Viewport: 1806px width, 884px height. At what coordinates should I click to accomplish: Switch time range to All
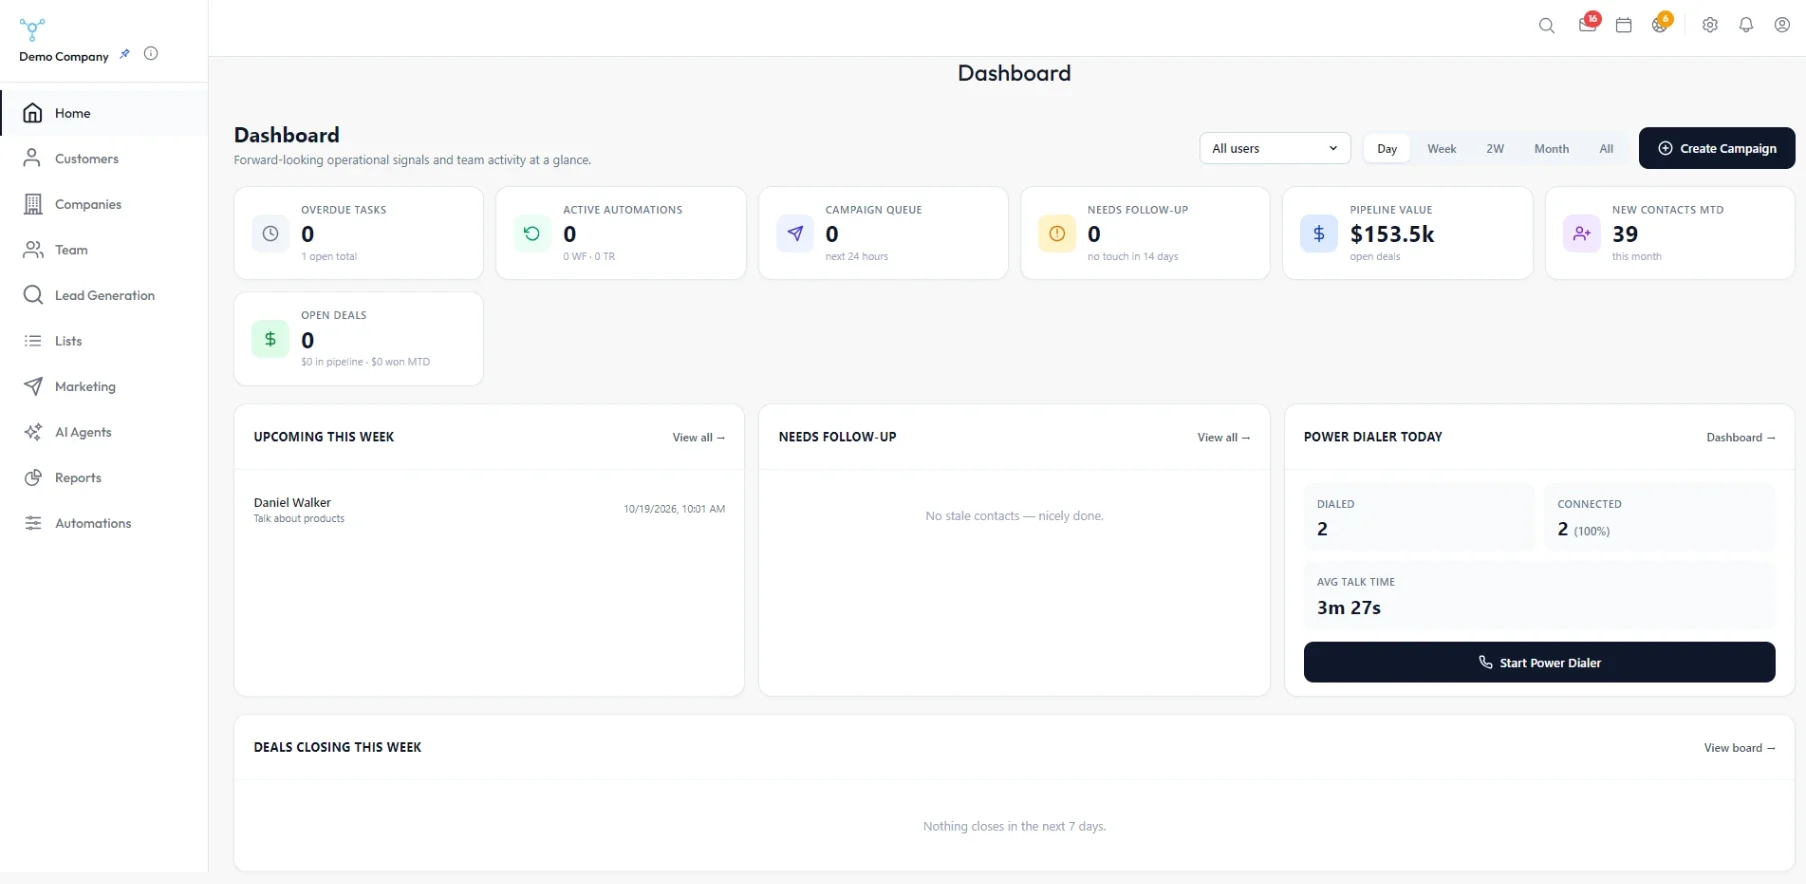1606,149
